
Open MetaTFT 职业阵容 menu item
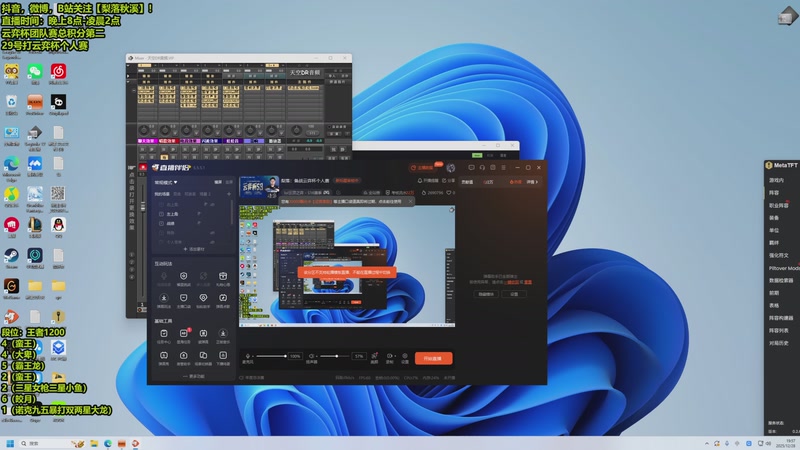point(779,205)
